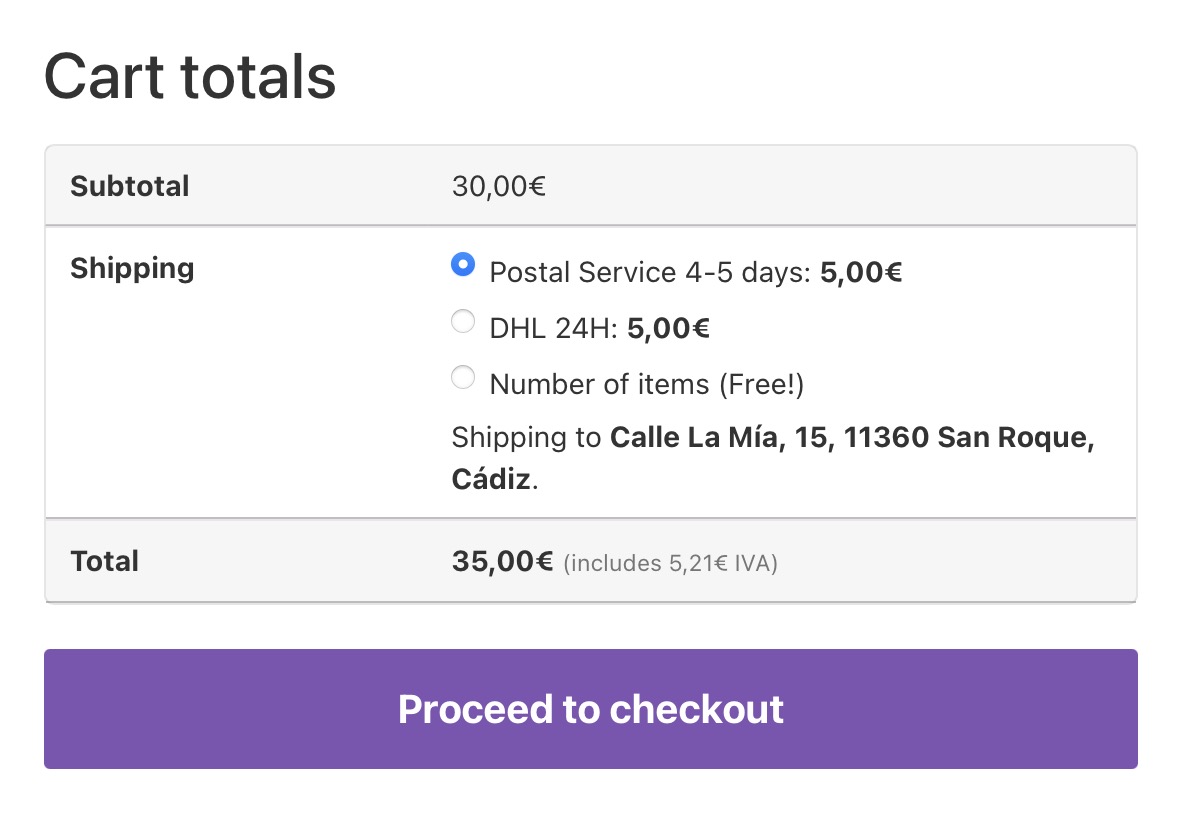Image resolution: width=1204 pixels, height=836 pixels.
Task: Click the word Cádiz in the address
Action: [491, 480]
